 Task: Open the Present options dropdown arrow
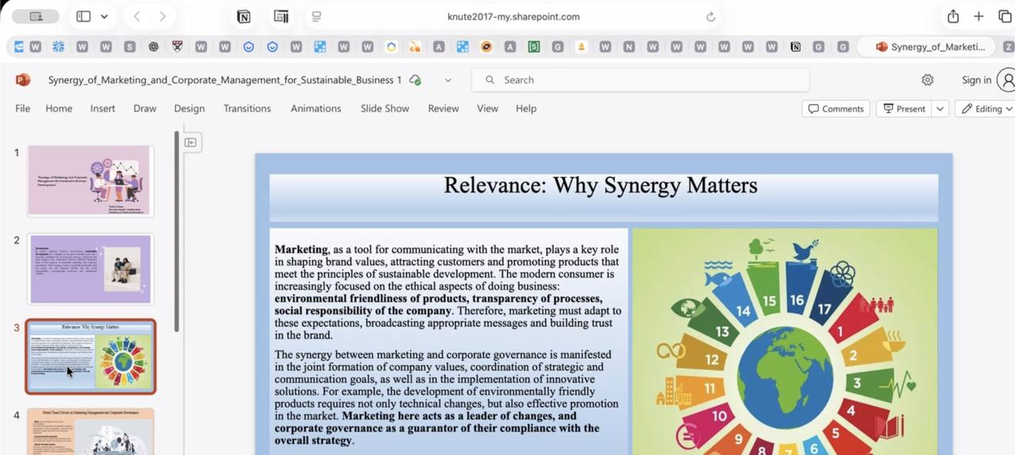(x=941, y=109)
